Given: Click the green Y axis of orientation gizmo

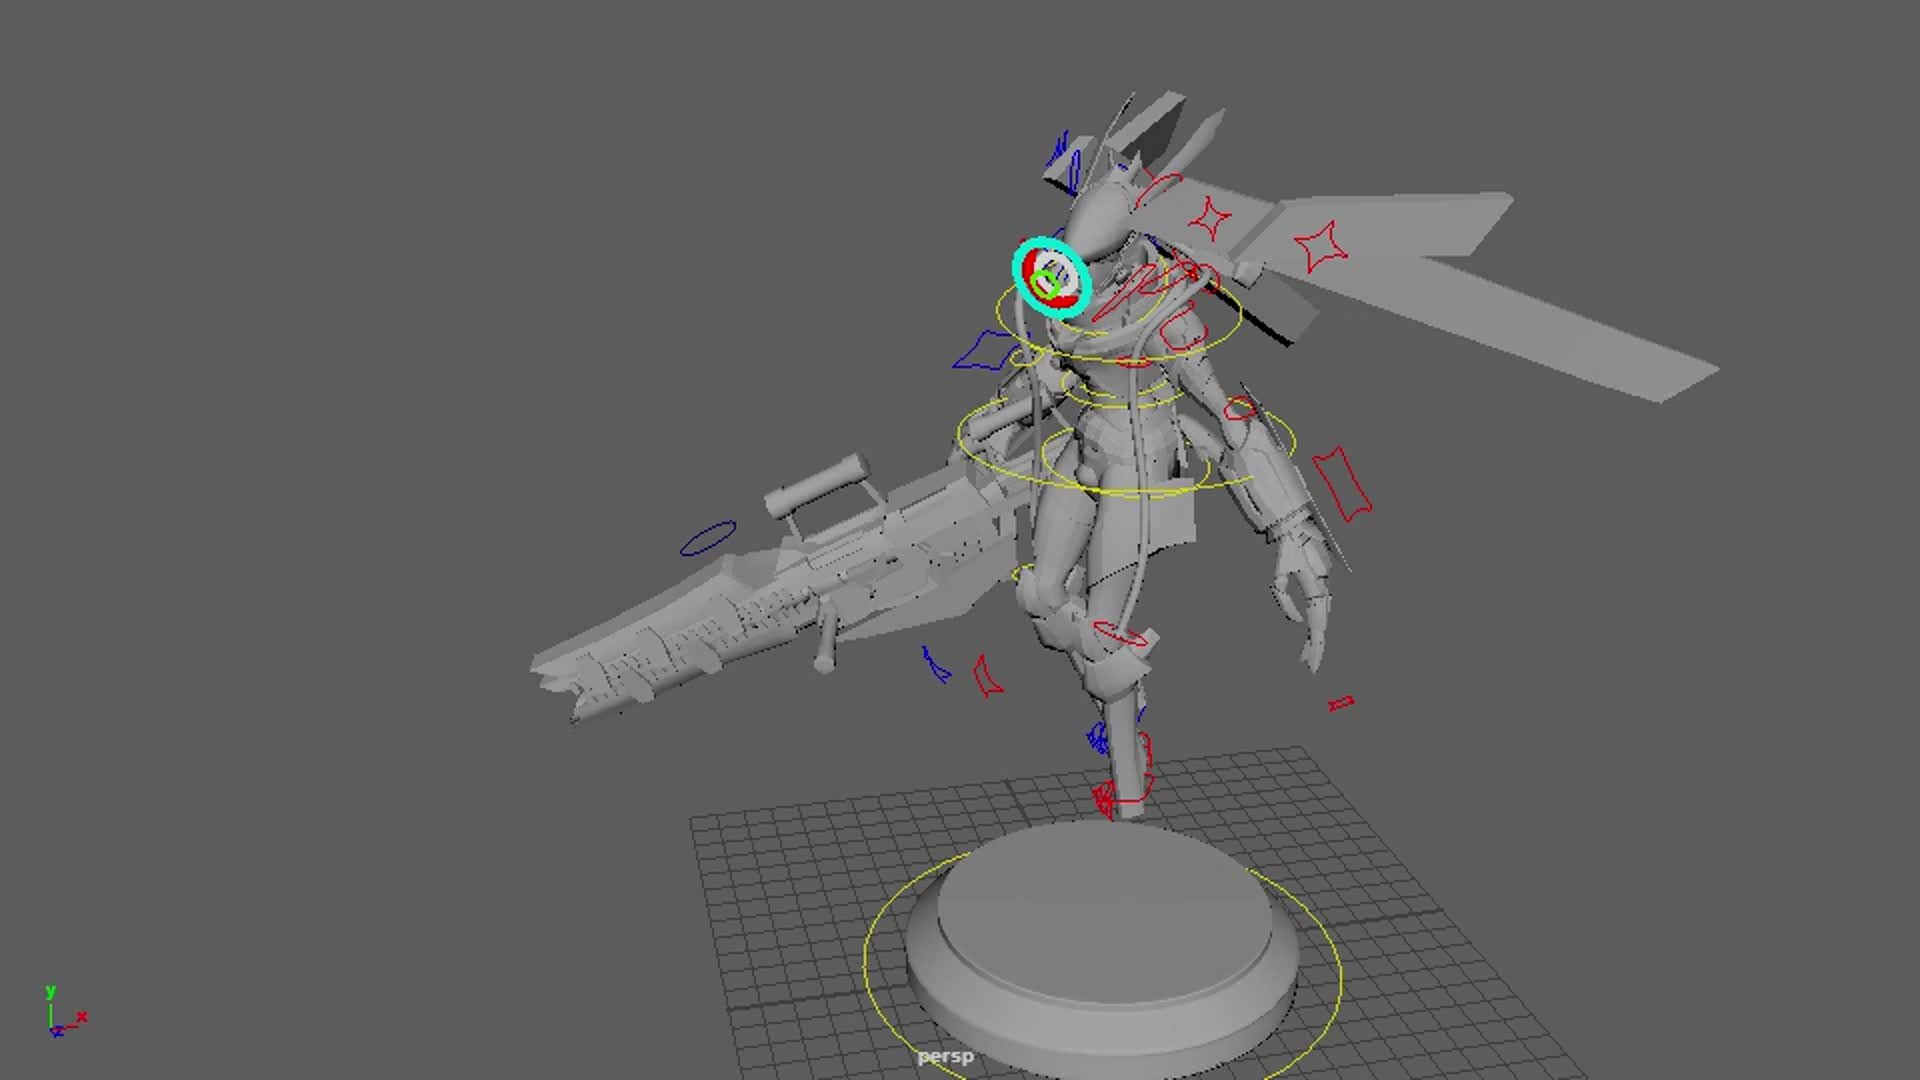Looking at the screenshot, I should tap(50, 1002).
